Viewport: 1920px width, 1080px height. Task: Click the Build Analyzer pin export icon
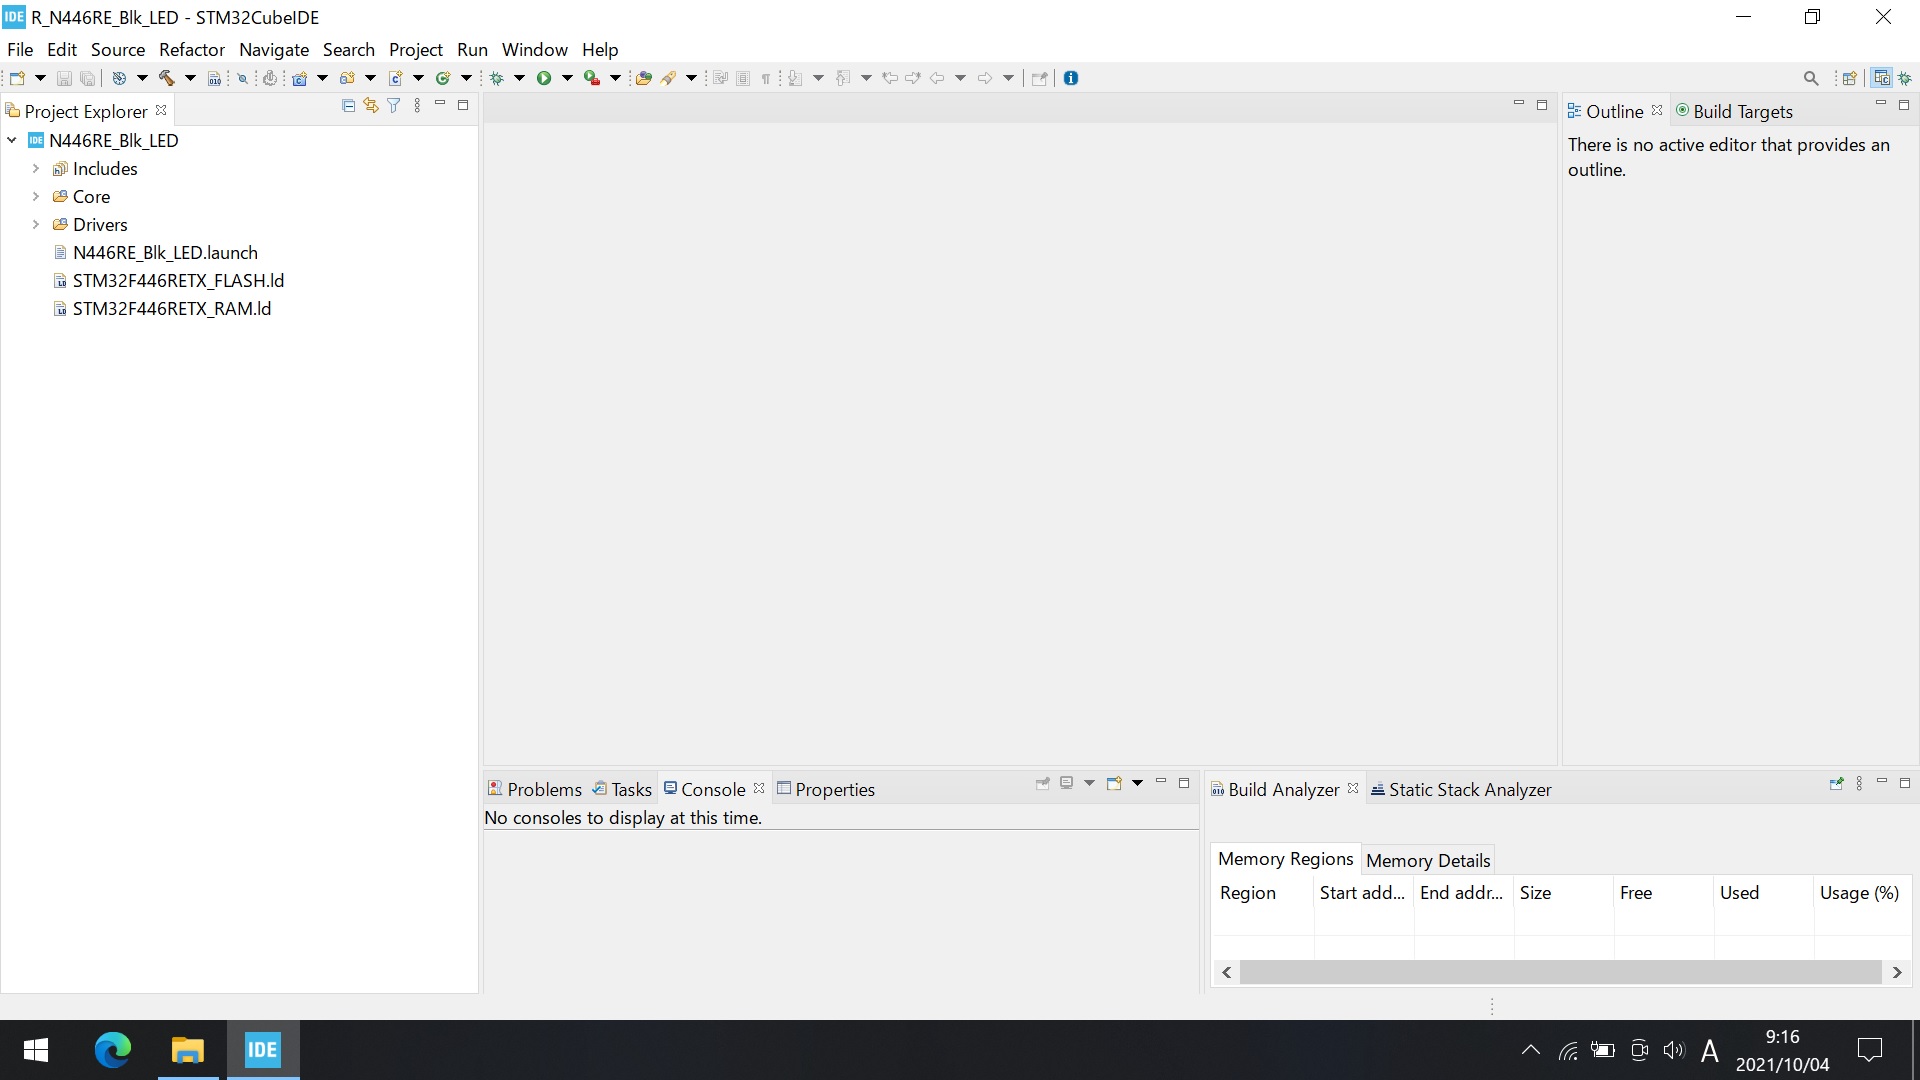coord(1836,783)
